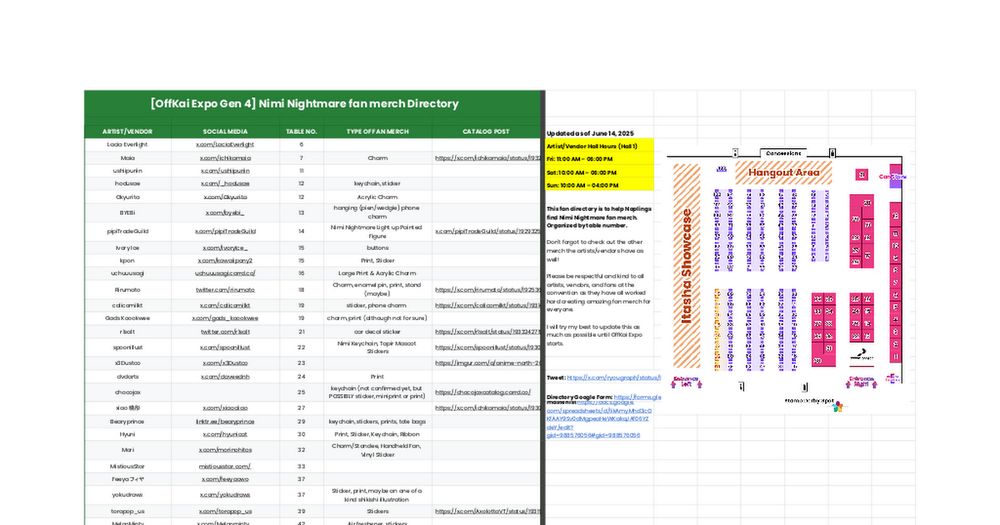Screen dimensions: 1000x525
Task: Select the directory title header cell
Action: (x=313, y=104)
